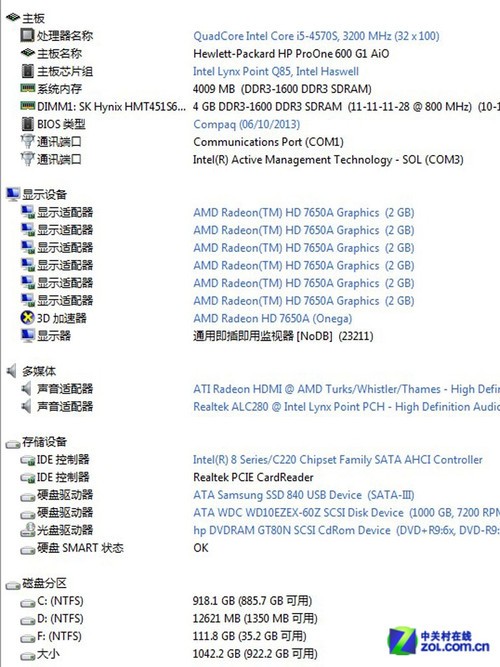
Task: Select the 硬盘 SMART 状态 field label
Action: [80, 547]
